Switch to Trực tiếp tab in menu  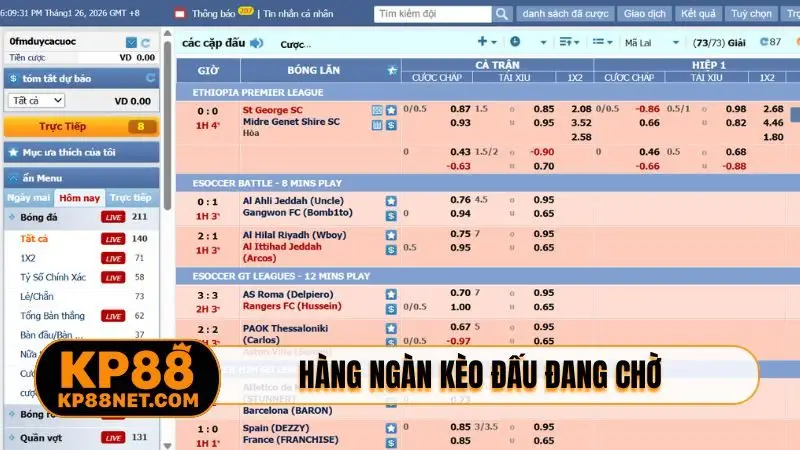[131, 197]
